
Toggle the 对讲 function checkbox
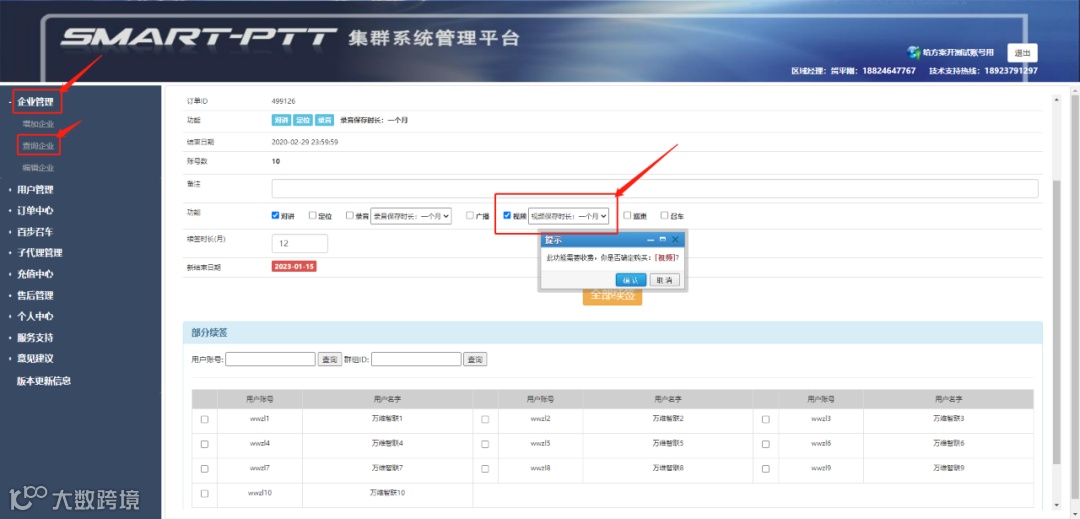pyautogui.click(x=276, y=215)
